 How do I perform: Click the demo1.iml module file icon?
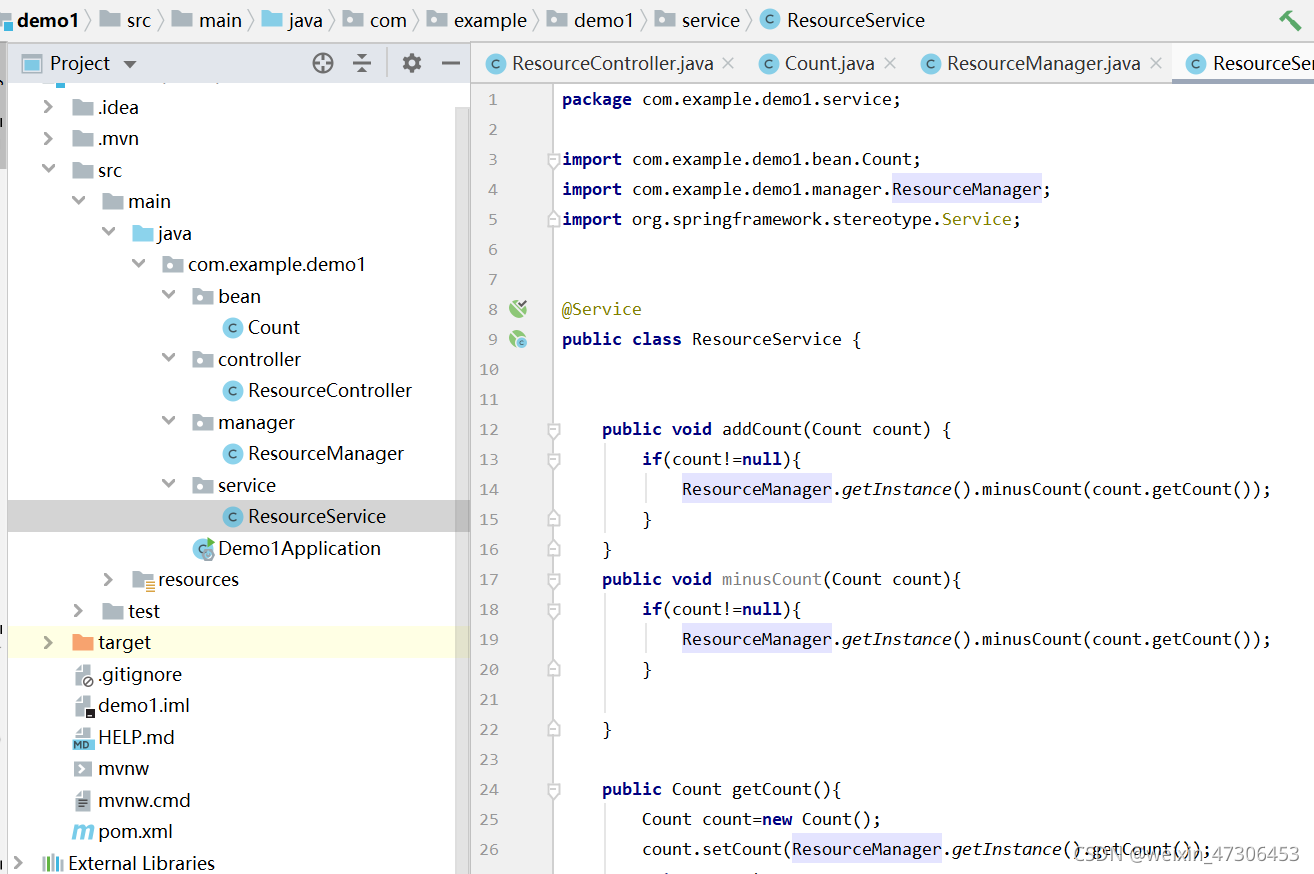[x=84, y=706]
